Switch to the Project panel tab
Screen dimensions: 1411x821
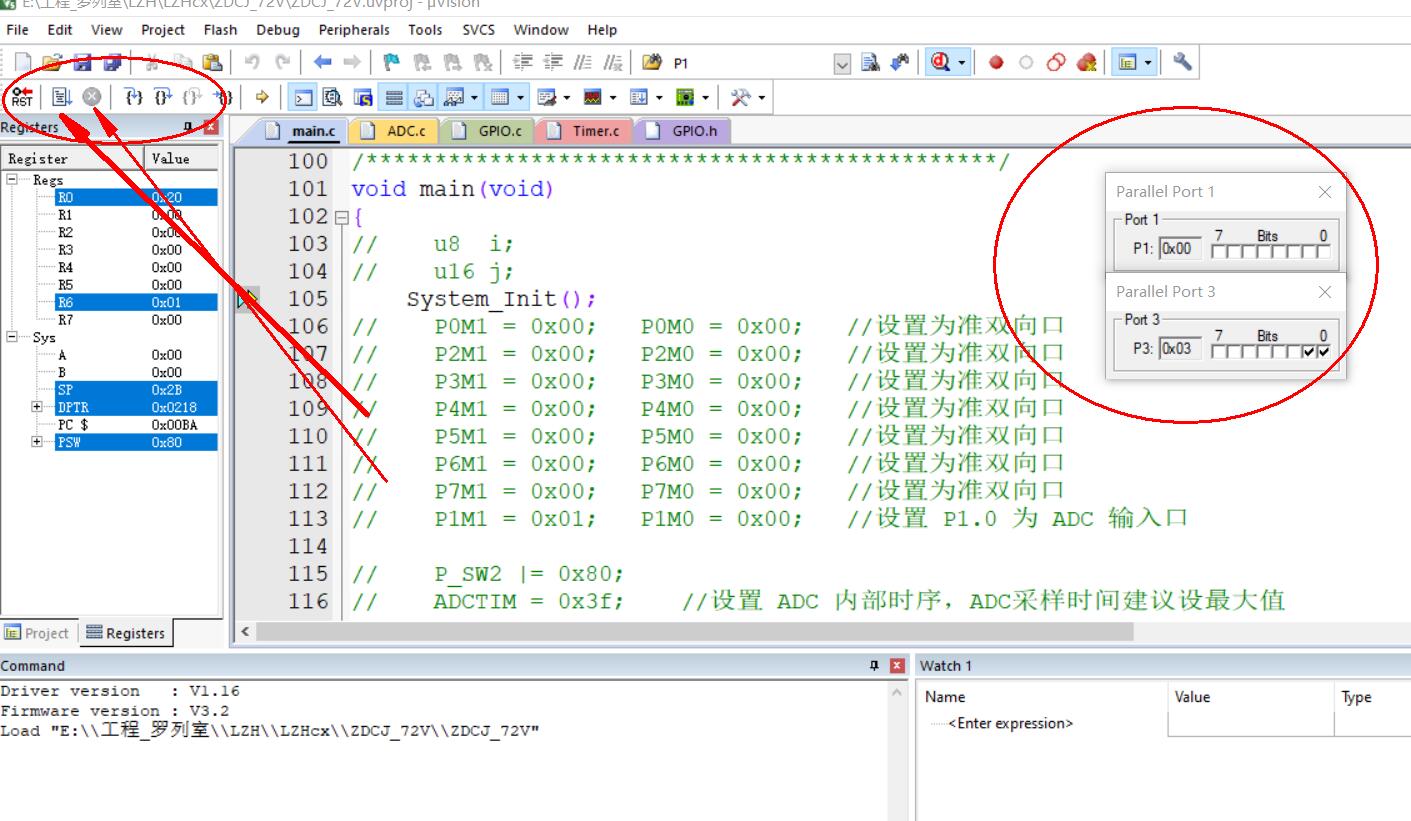pyautogui.click(x=38, y=633)
